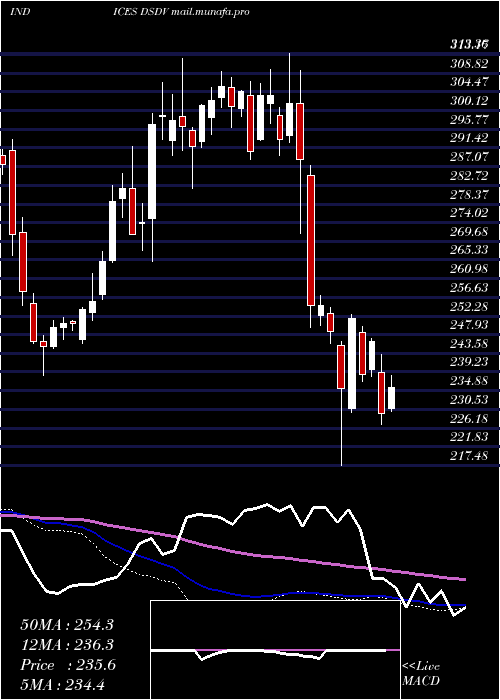Viewport: 500px width, 700px height.
Task: Click the IND ticker text at top-left
Action: tap(20, 12)
